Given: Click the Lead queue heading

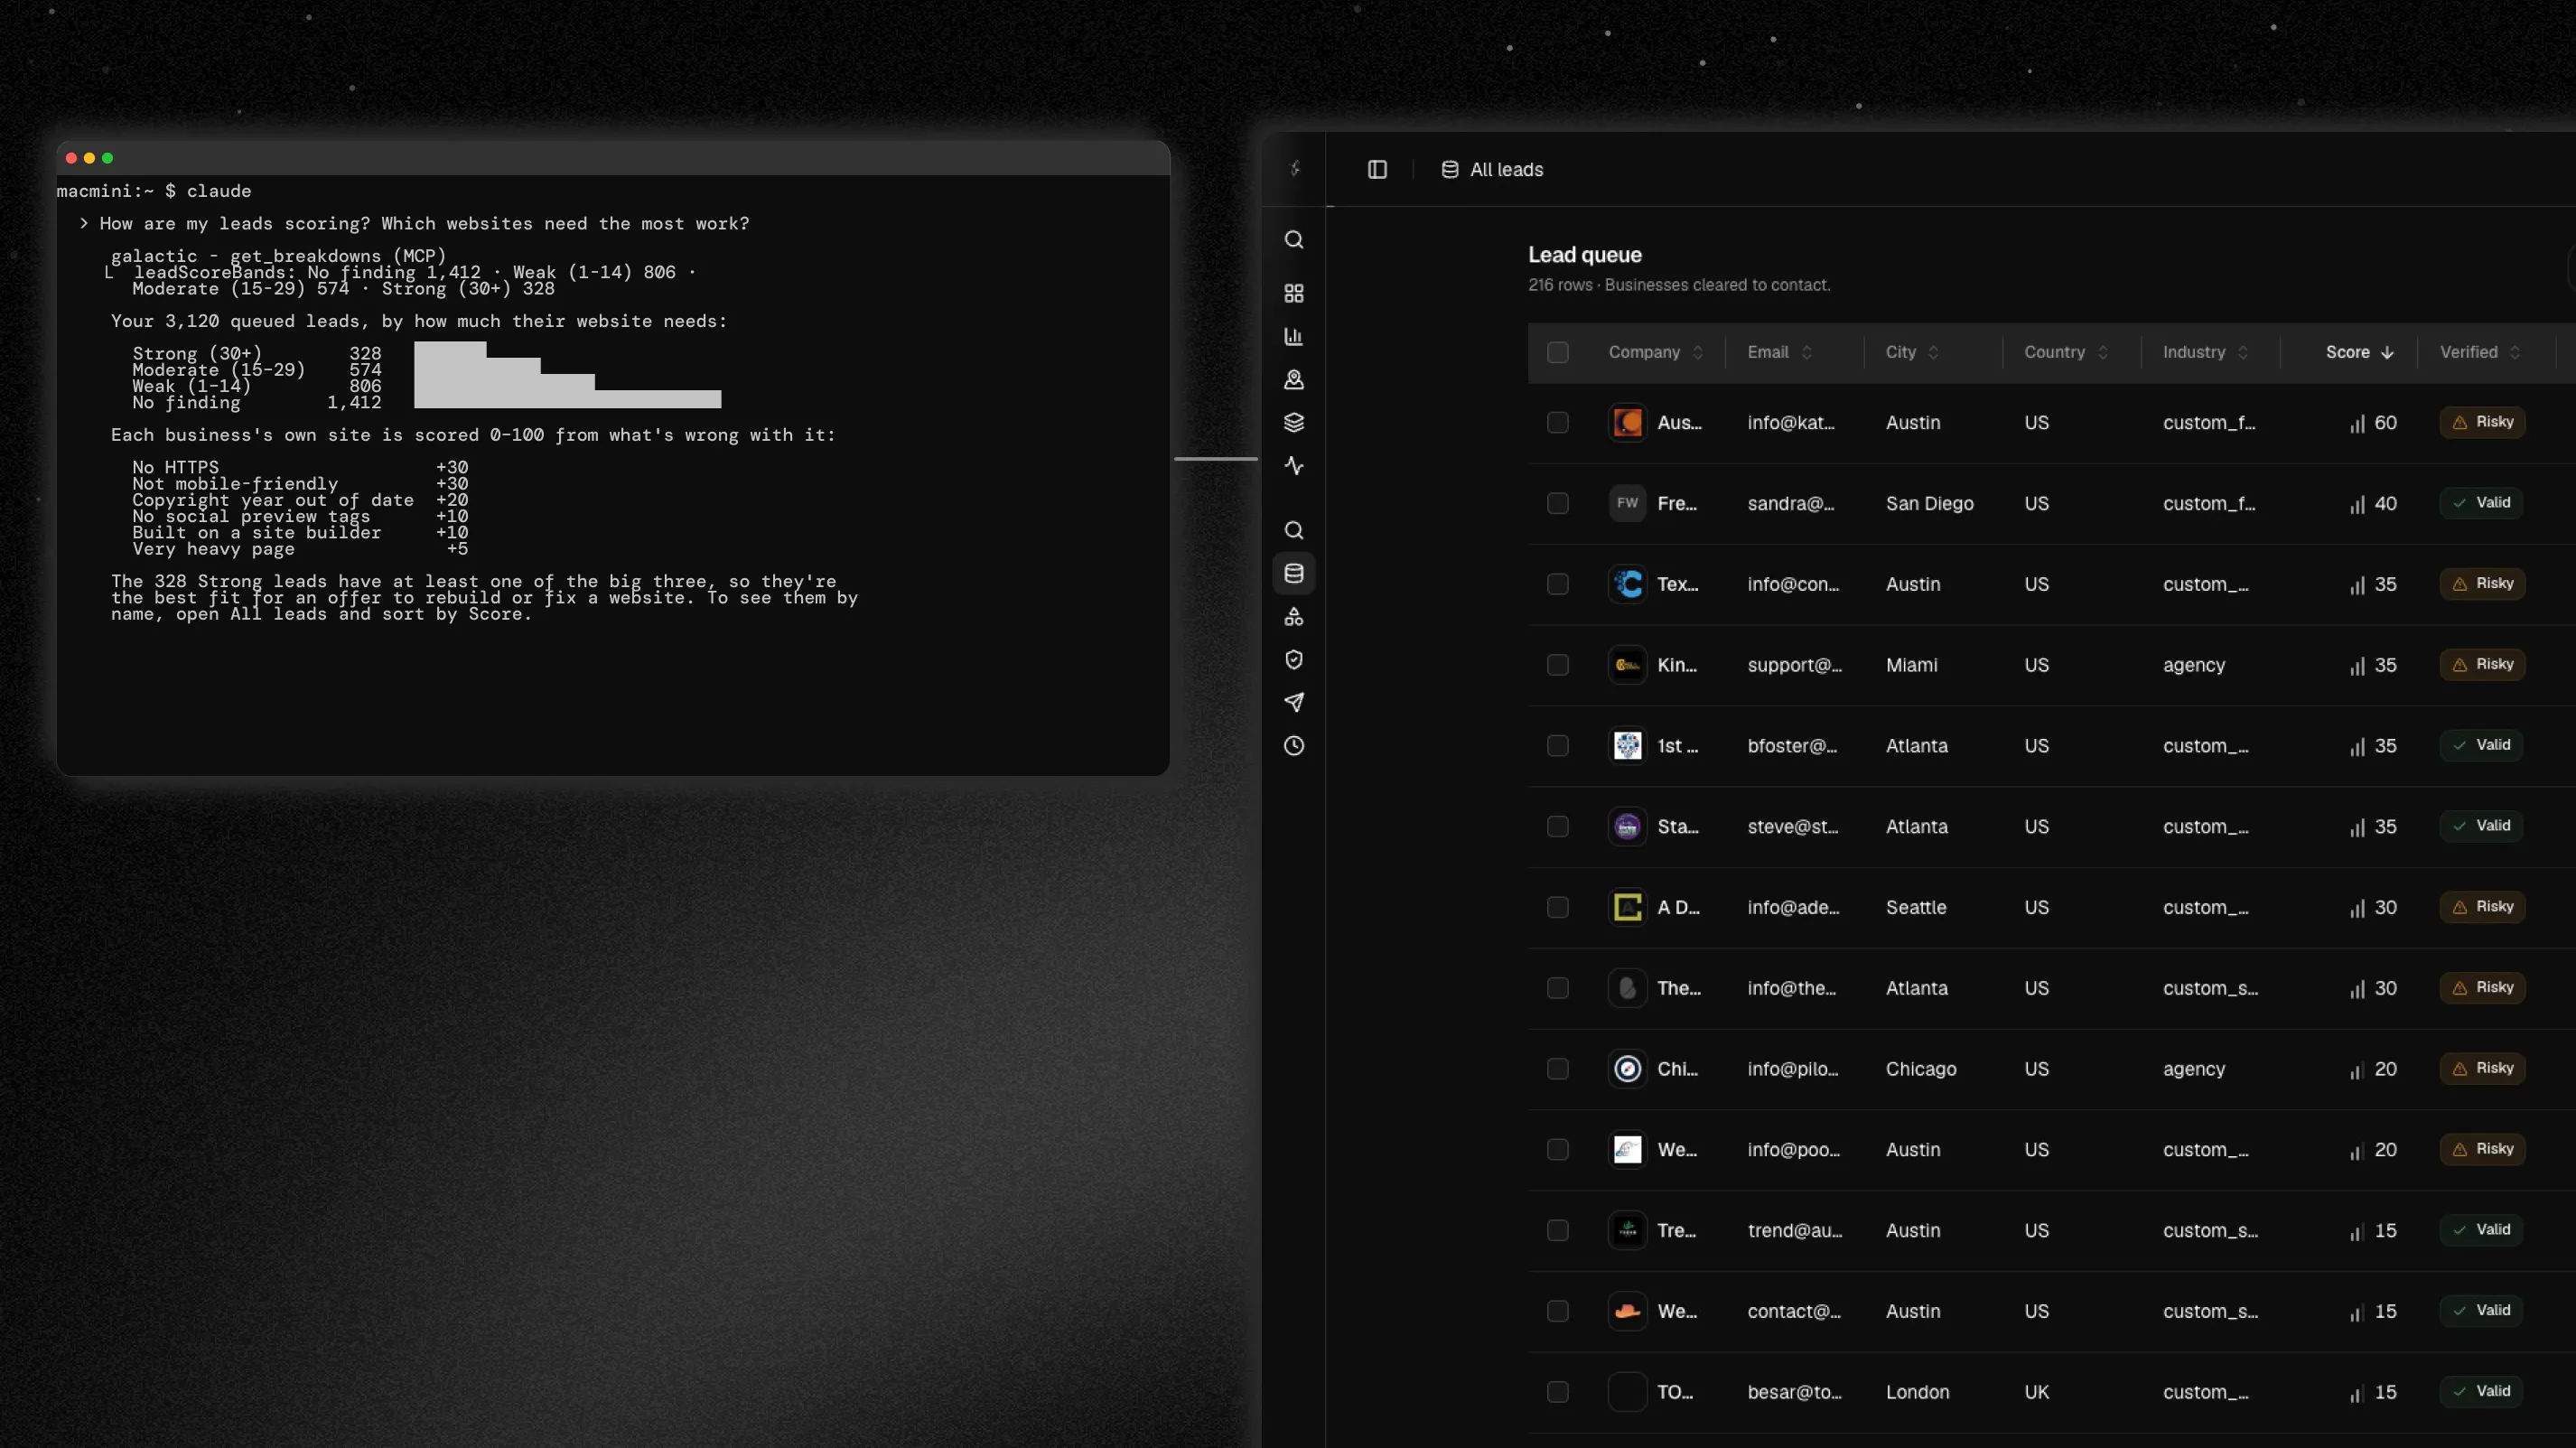Looking at the screenshot, I should coord(1584,255).
